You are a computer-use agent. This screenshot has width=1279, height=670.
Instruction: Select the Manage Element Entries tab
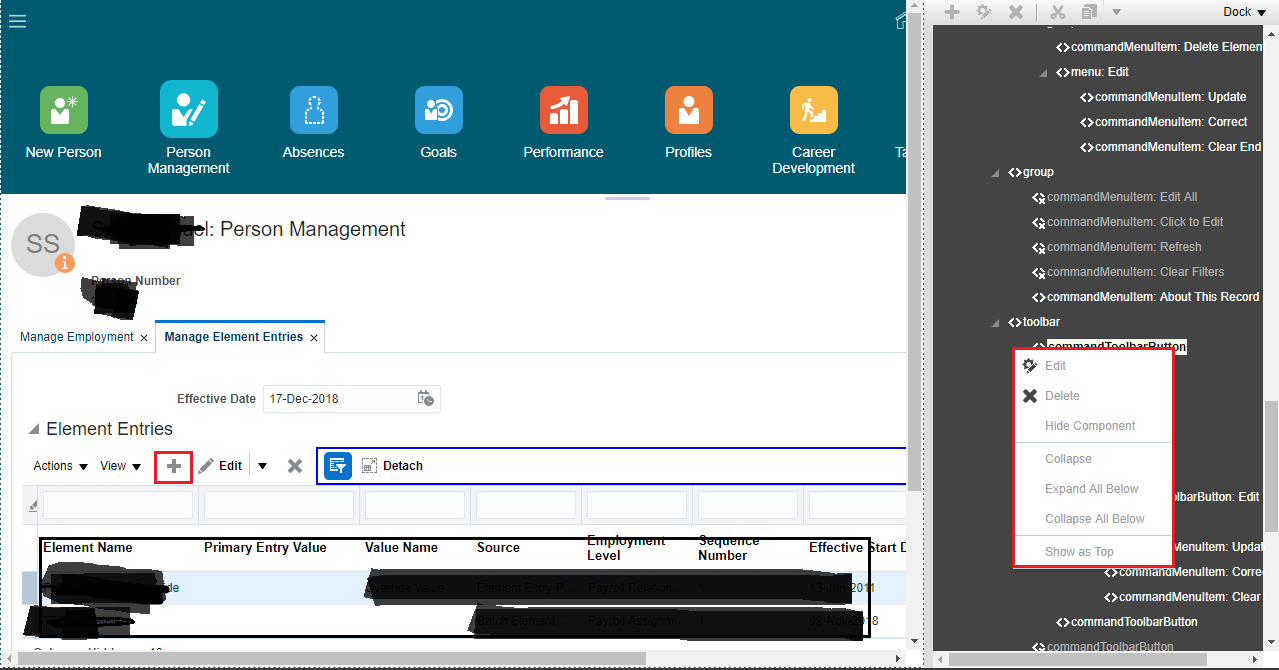(x=233, y=337)
